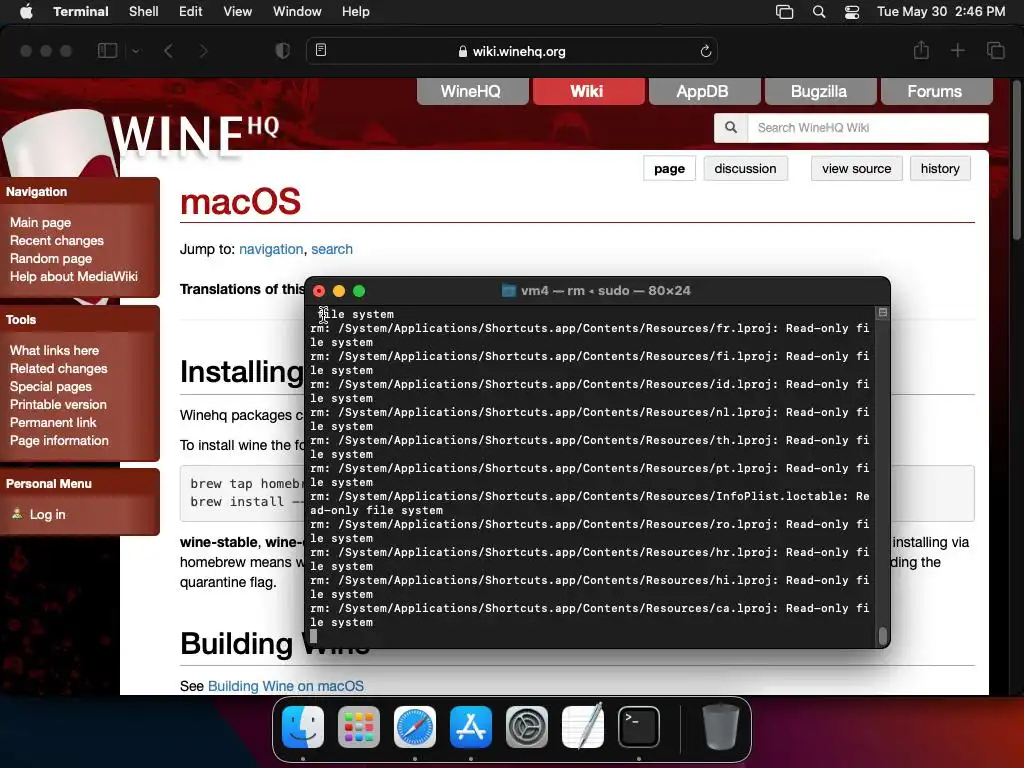This screenshot has width=1024, height=768.
Task: Open Building Wine on macOS link
Action: 286,686
